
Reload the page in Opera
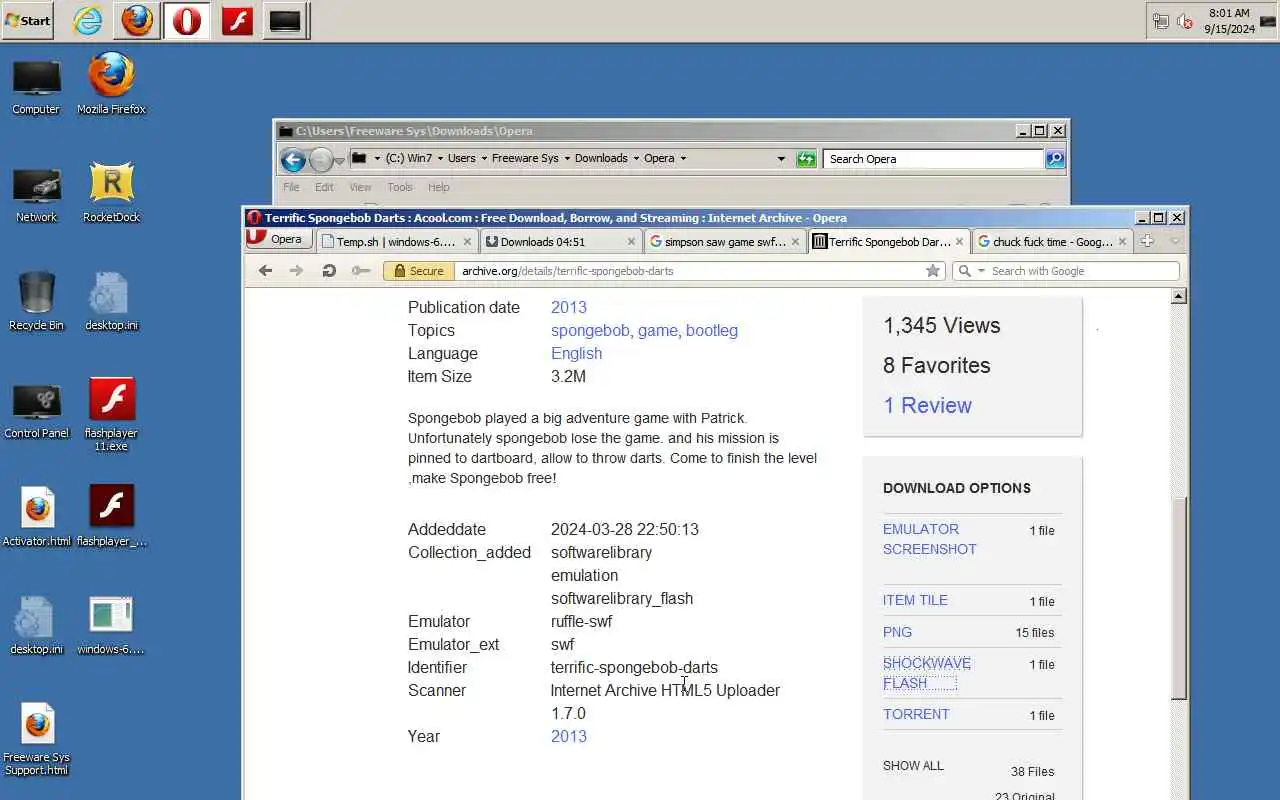(x=328, y=270)
